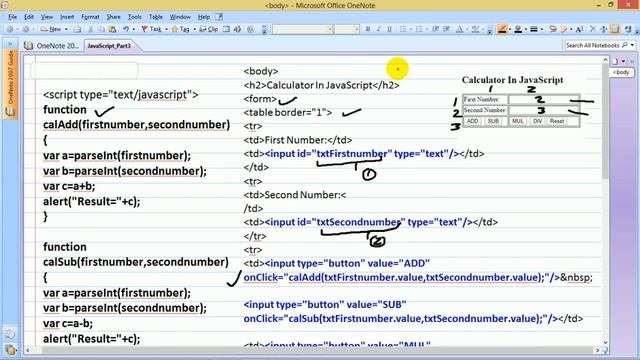Viewport: 640px width, 360px height.
Task: Select the <body page tab
Action: pyautogui.click(x=622, y=72)
